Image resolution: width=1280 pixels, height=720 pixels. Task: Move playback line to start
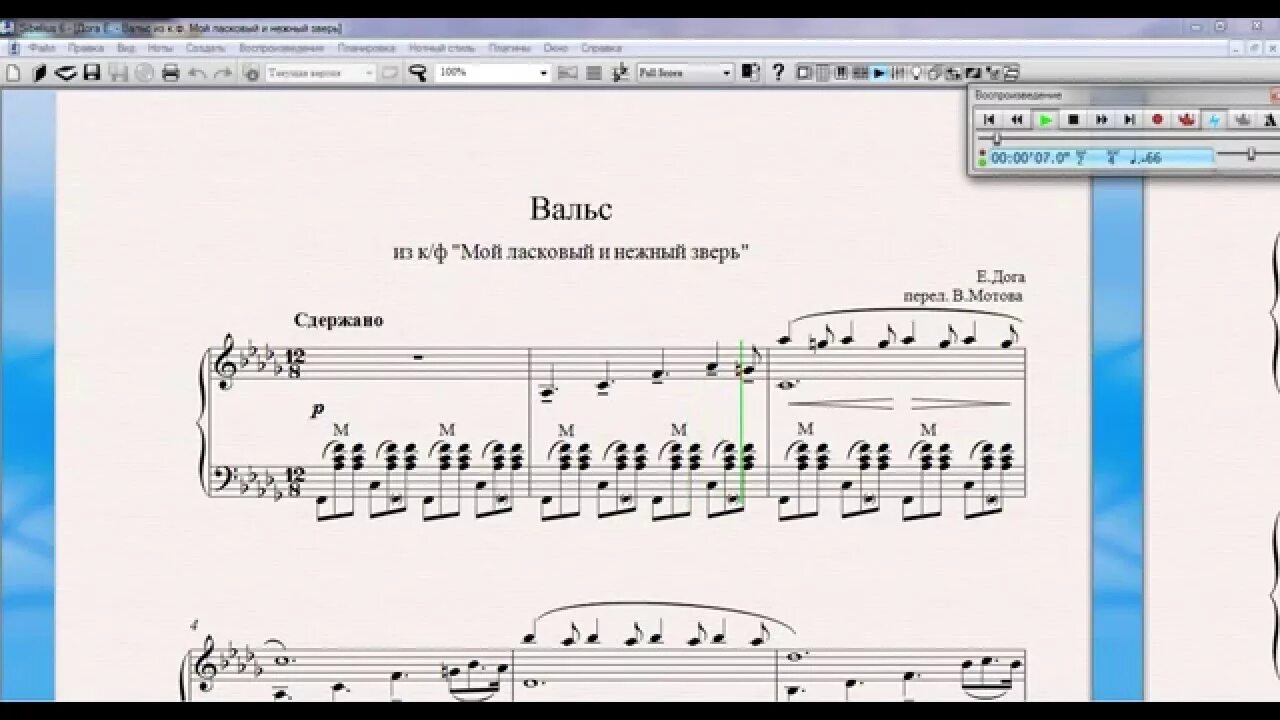(x=989, y=119)
